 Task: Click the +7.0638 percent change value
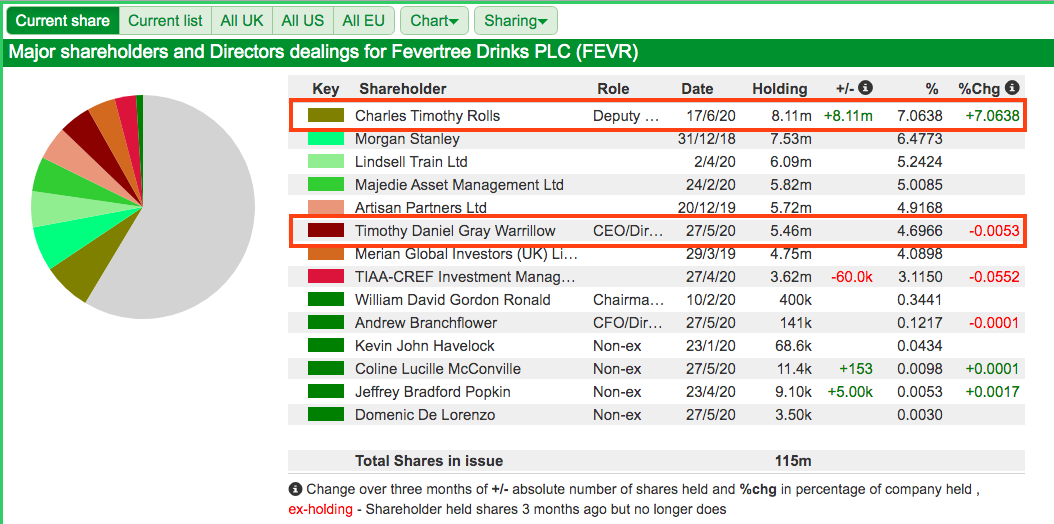click(x=992, y=116)
